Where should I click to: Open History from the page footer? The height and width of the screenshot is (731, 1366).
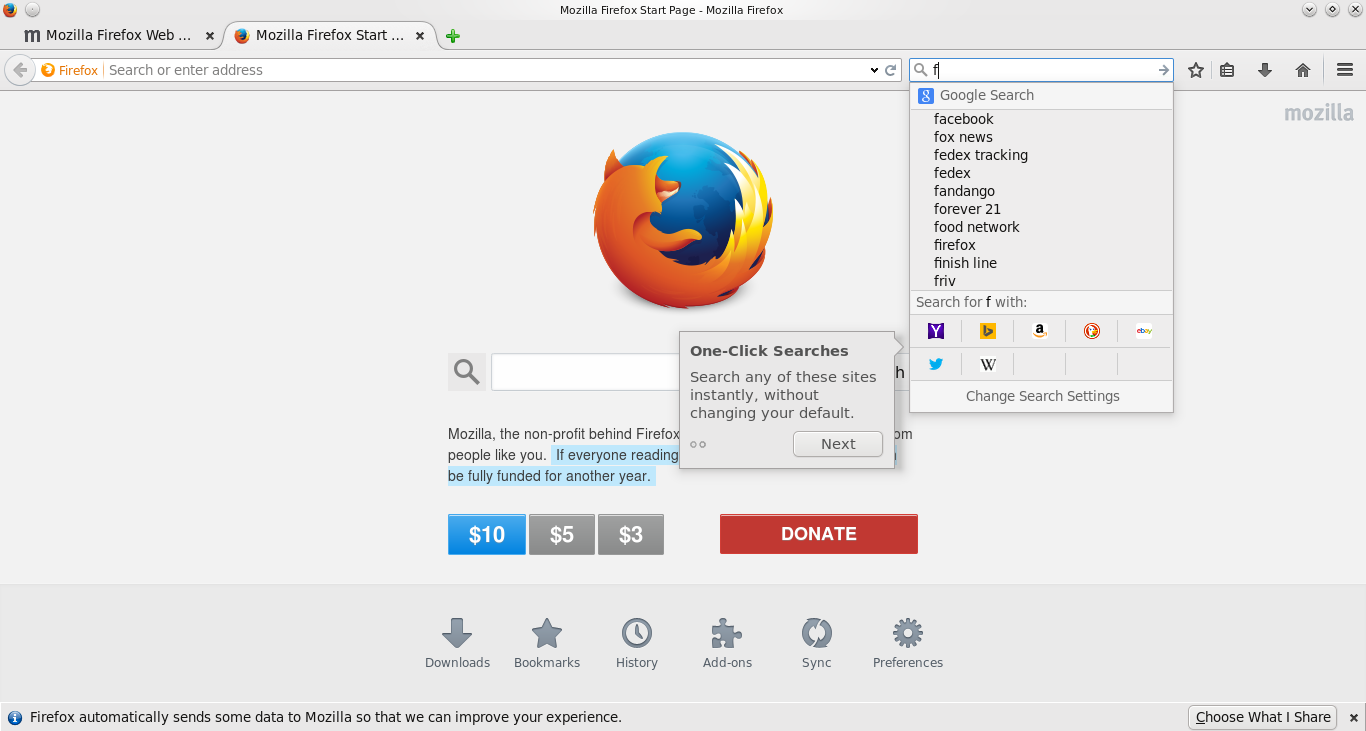[637, 643]
